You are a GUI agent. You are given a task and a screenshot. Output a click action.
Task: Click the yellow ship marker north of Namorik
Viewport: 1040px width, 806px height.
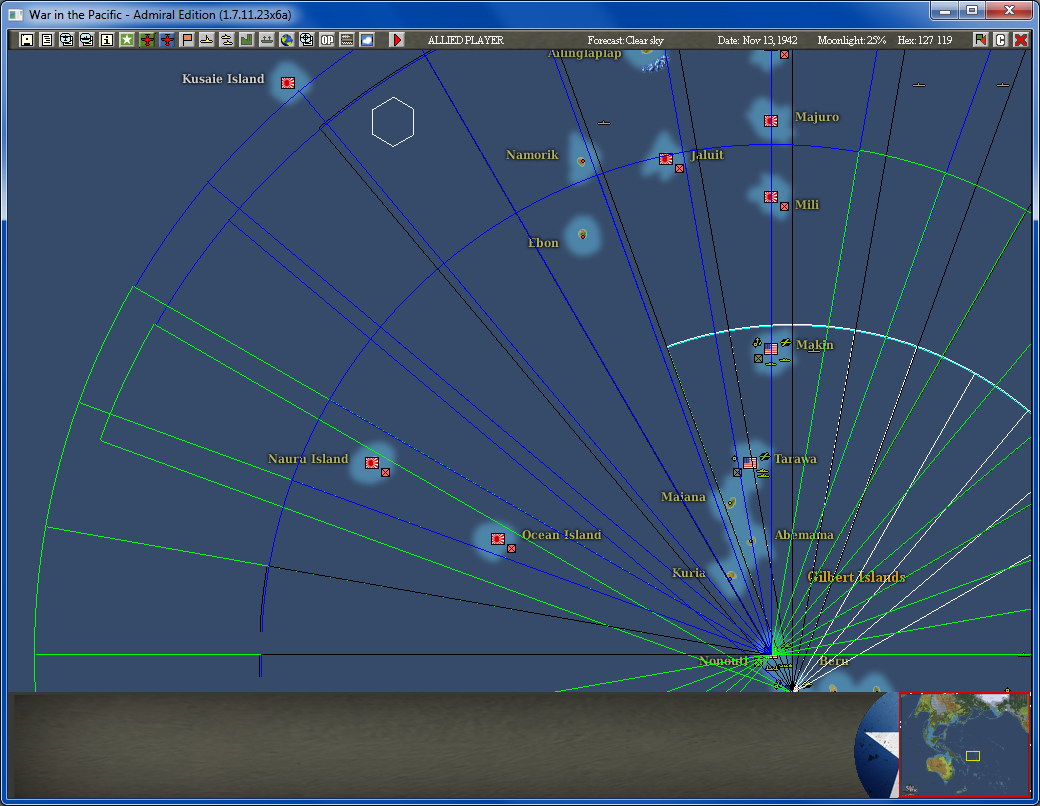coord(604,123)
